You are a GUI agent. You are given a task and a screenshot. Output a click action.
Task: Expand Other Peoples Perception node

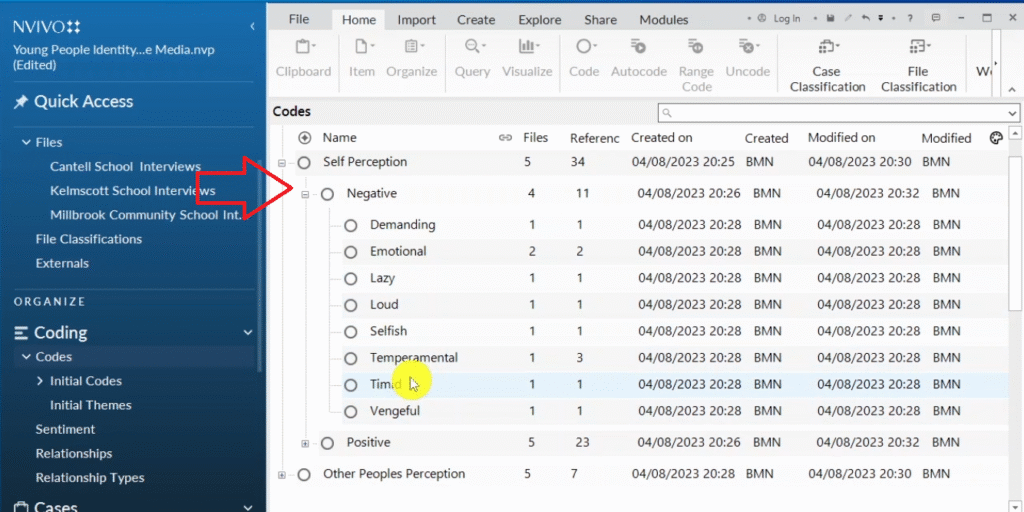[282, 475]
